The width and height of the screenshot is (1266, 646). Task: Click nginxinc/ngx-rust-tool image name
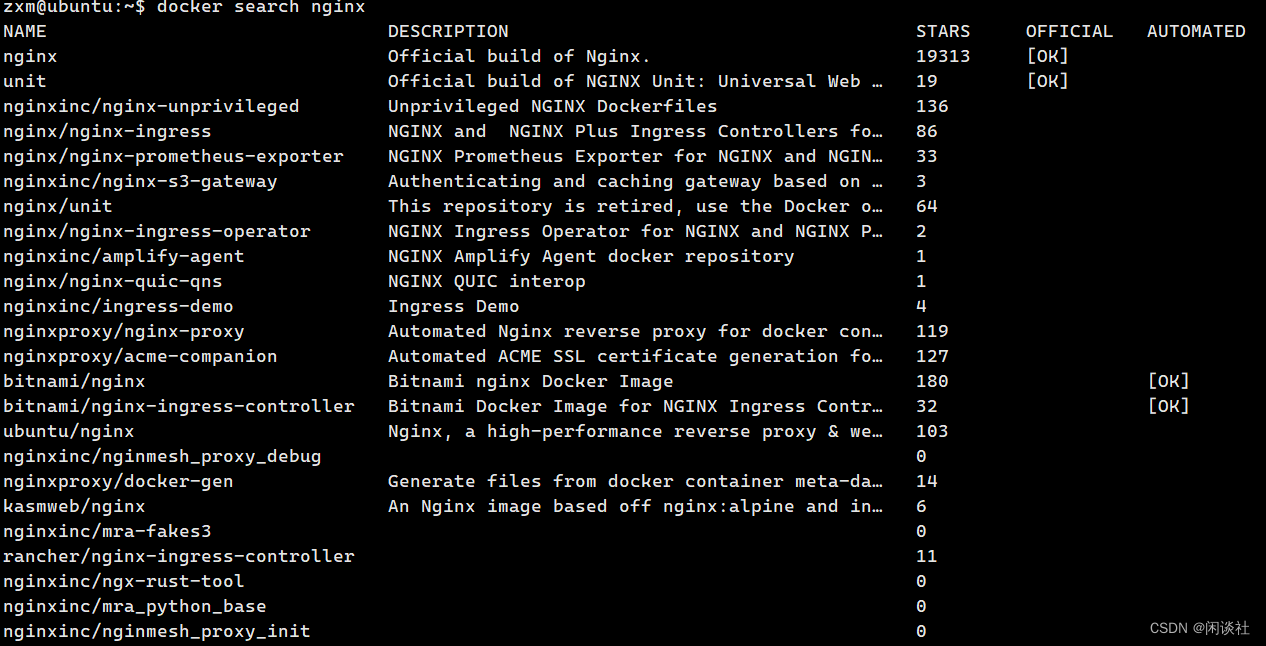pos(123,581)
